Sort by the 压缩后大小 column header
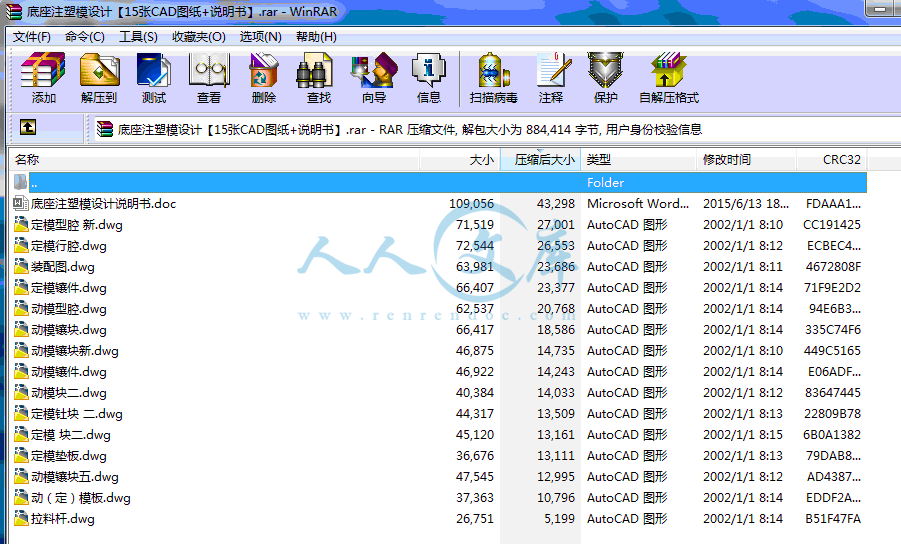 (x=540, y=160)
